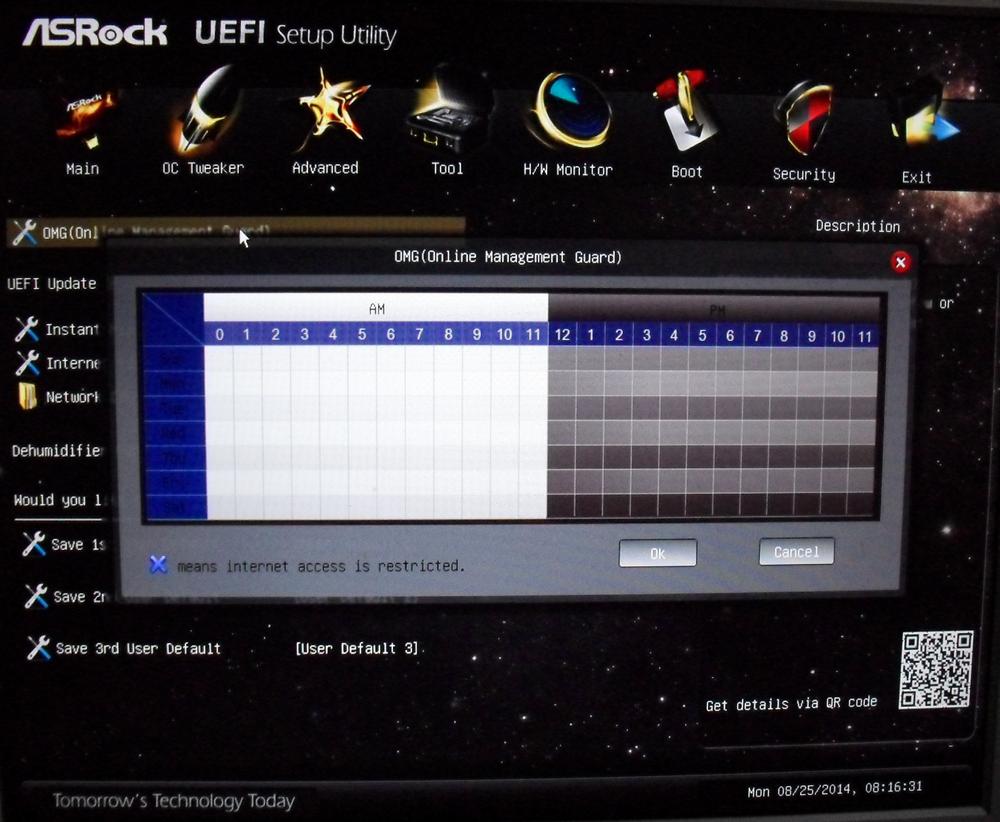Click the UEFI Update section heading
The height and width of the screenshot is (822, 1000).
coord(52,283)
